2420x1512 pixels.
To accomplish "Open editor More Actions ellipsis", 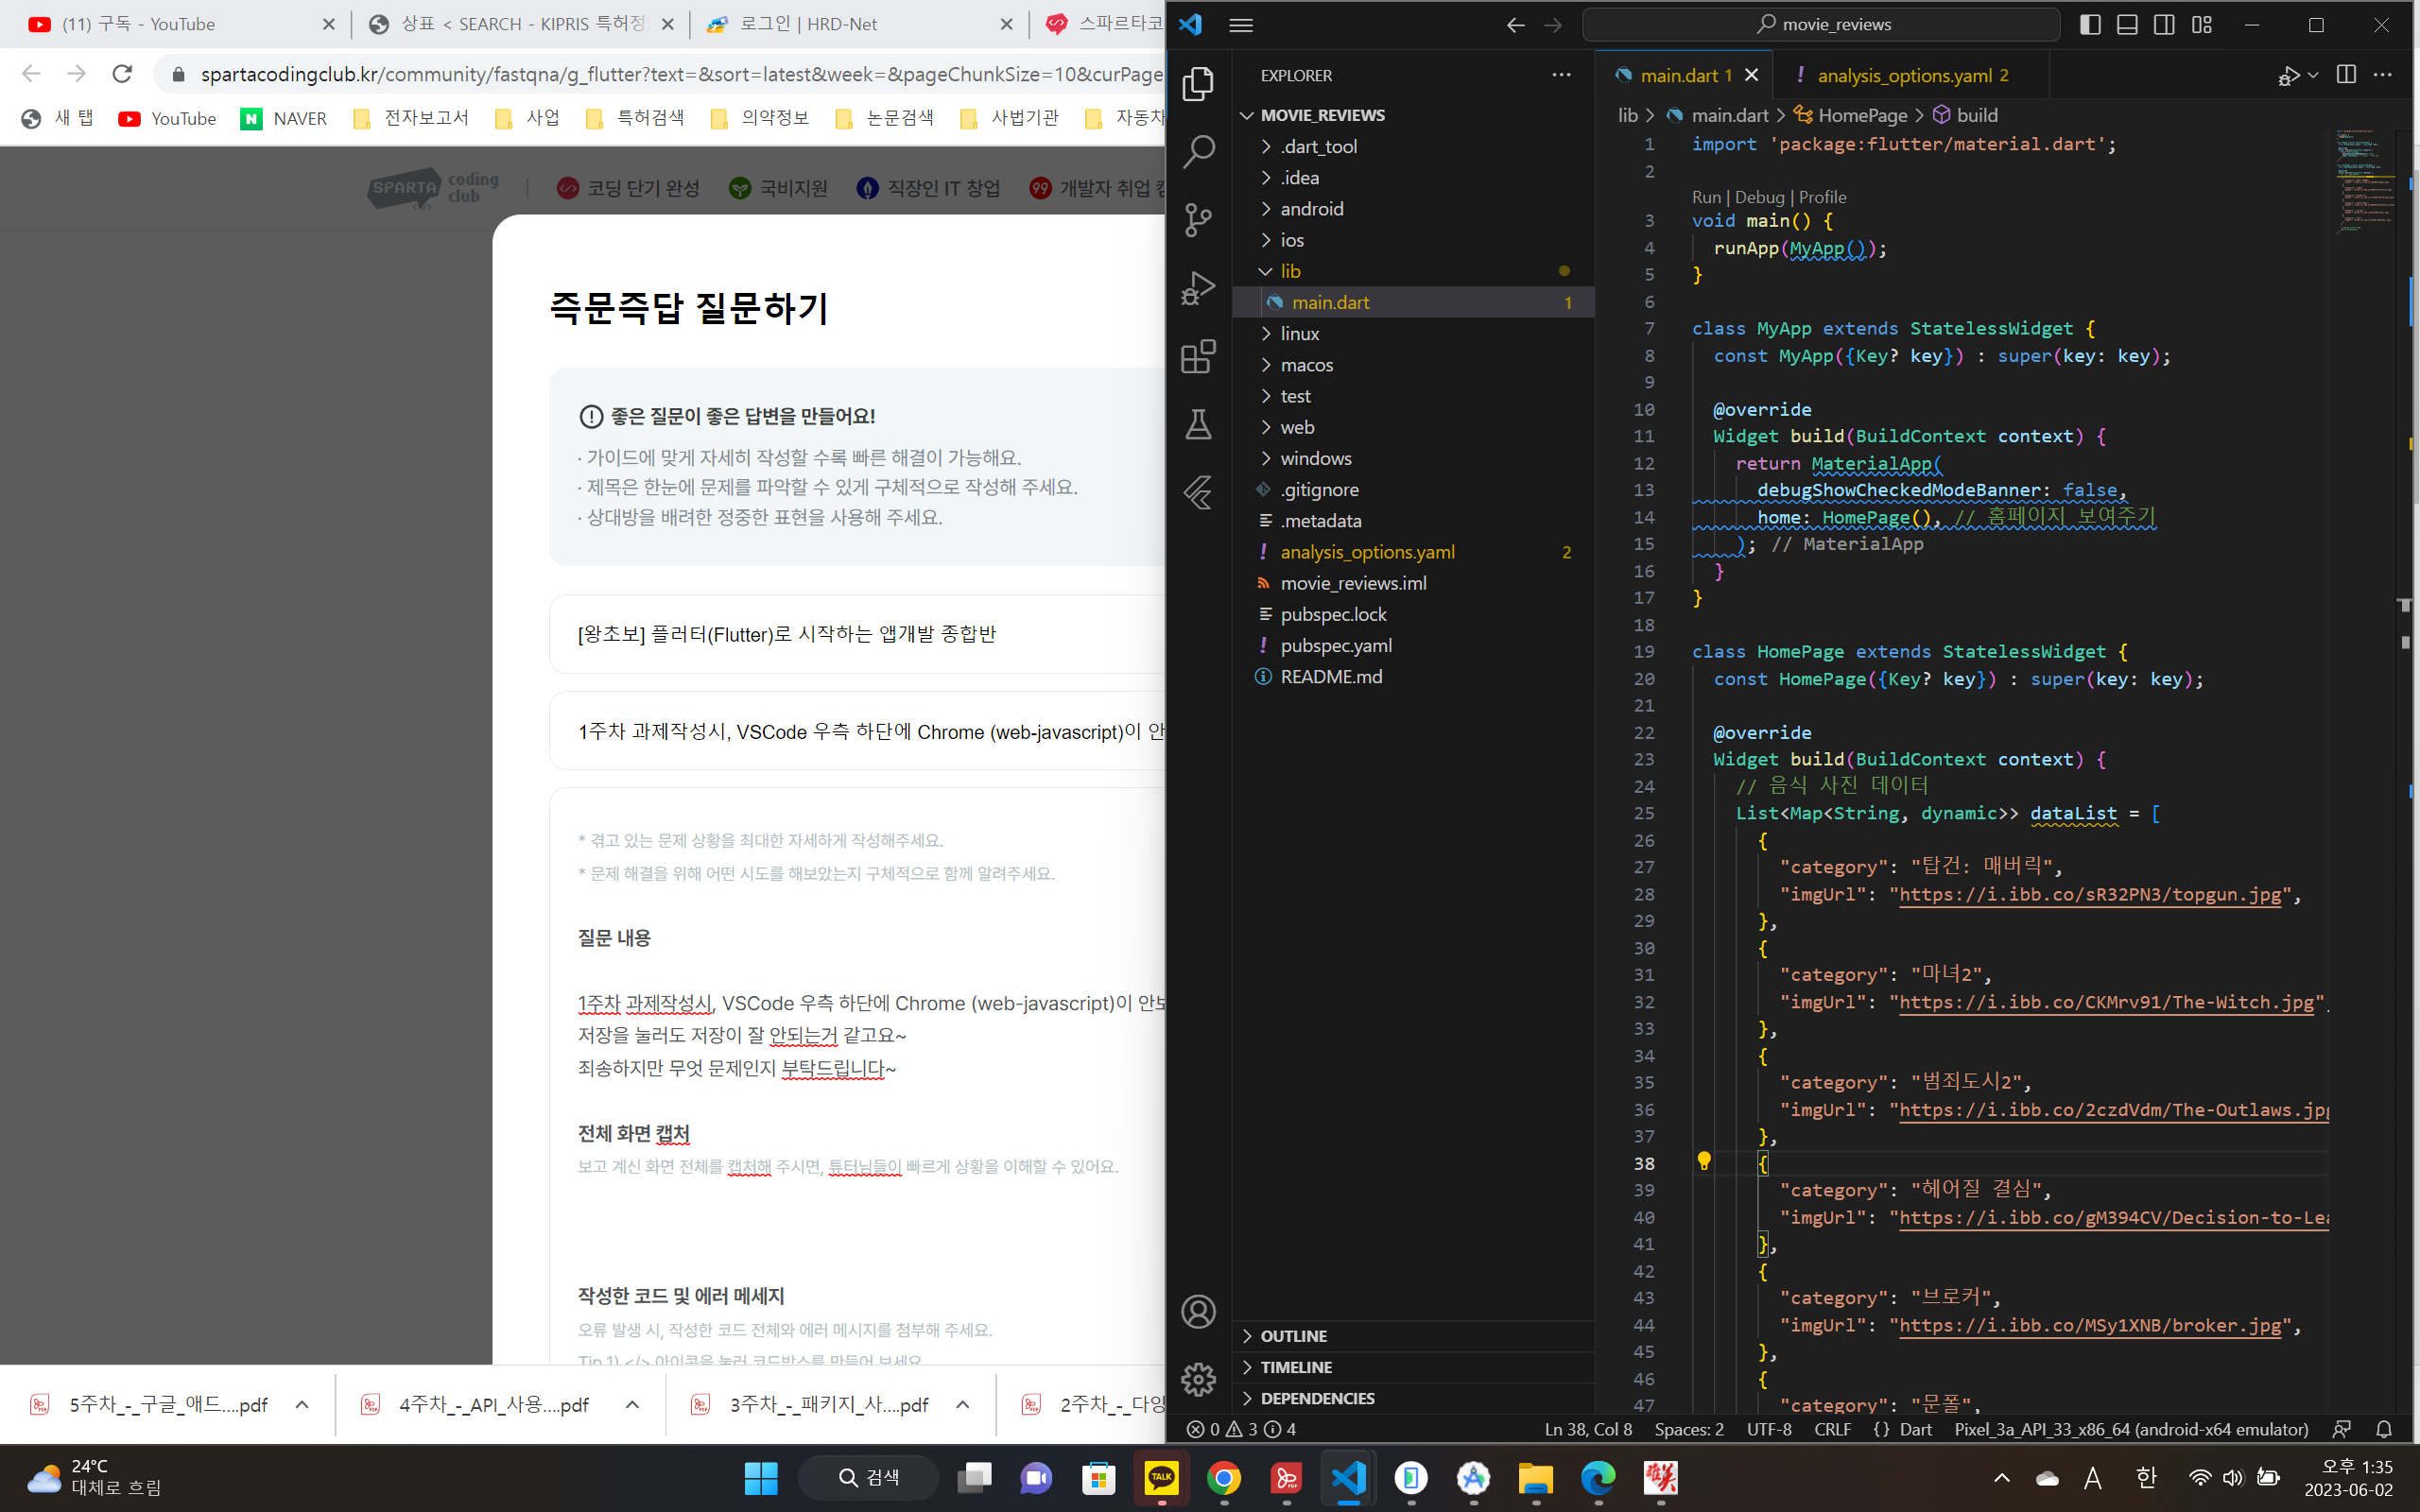I will 2383,75.
